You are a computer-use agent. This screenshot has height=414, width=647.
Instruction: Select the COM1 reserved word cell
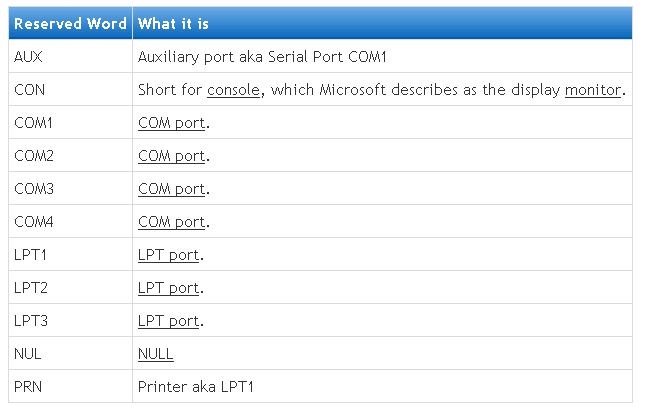[x=33, y=123]
